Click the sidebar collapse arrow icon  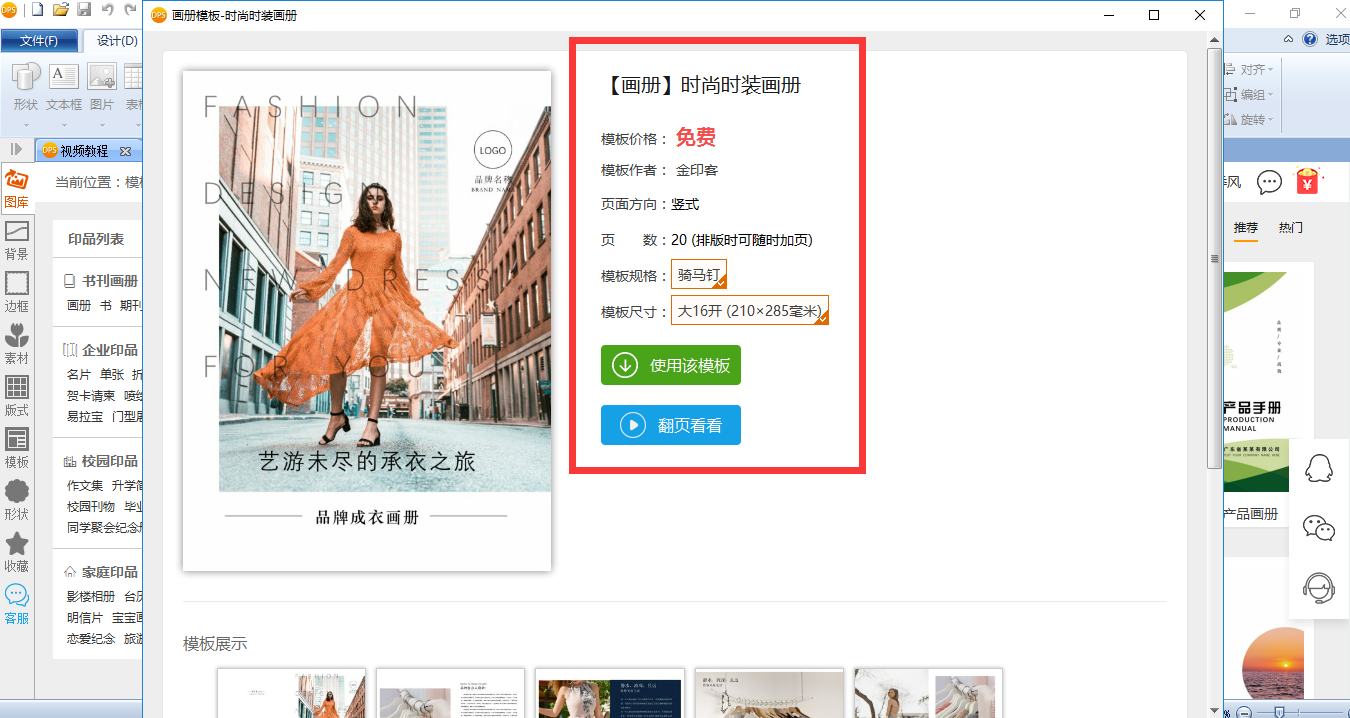click(17, 149)
